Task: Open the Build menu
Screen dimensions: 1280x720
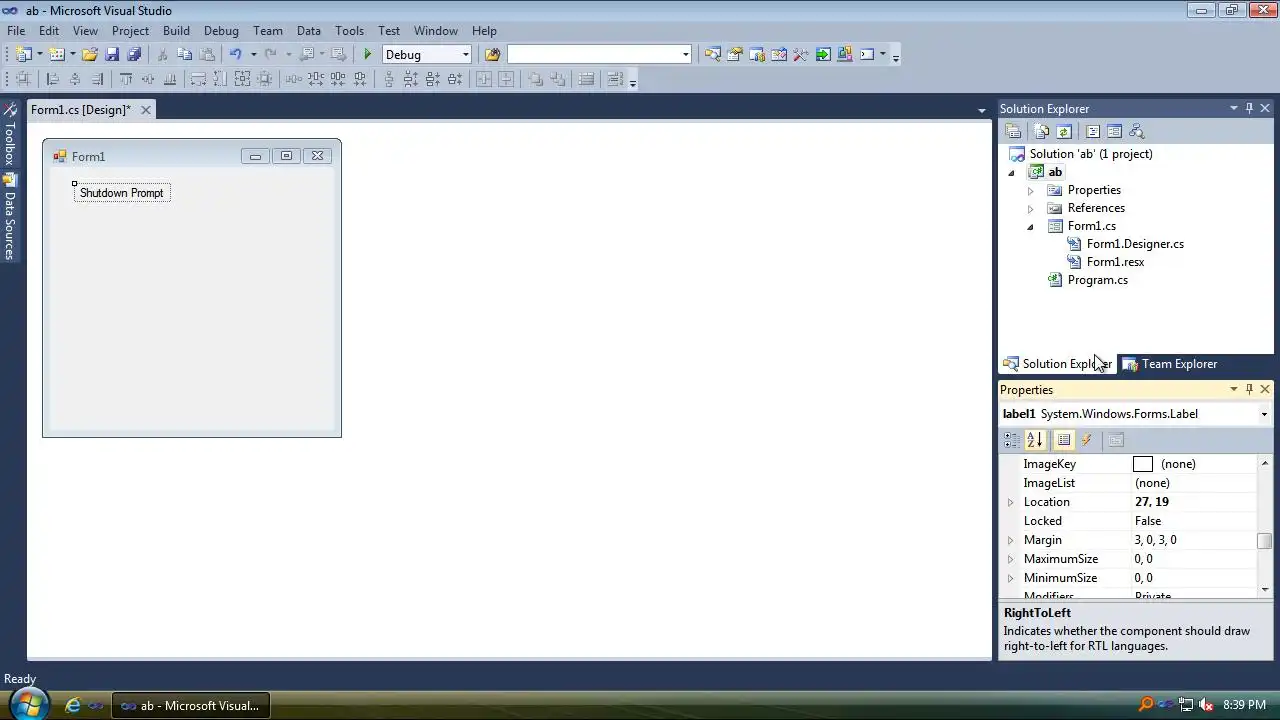Action: tap(176, 31)
